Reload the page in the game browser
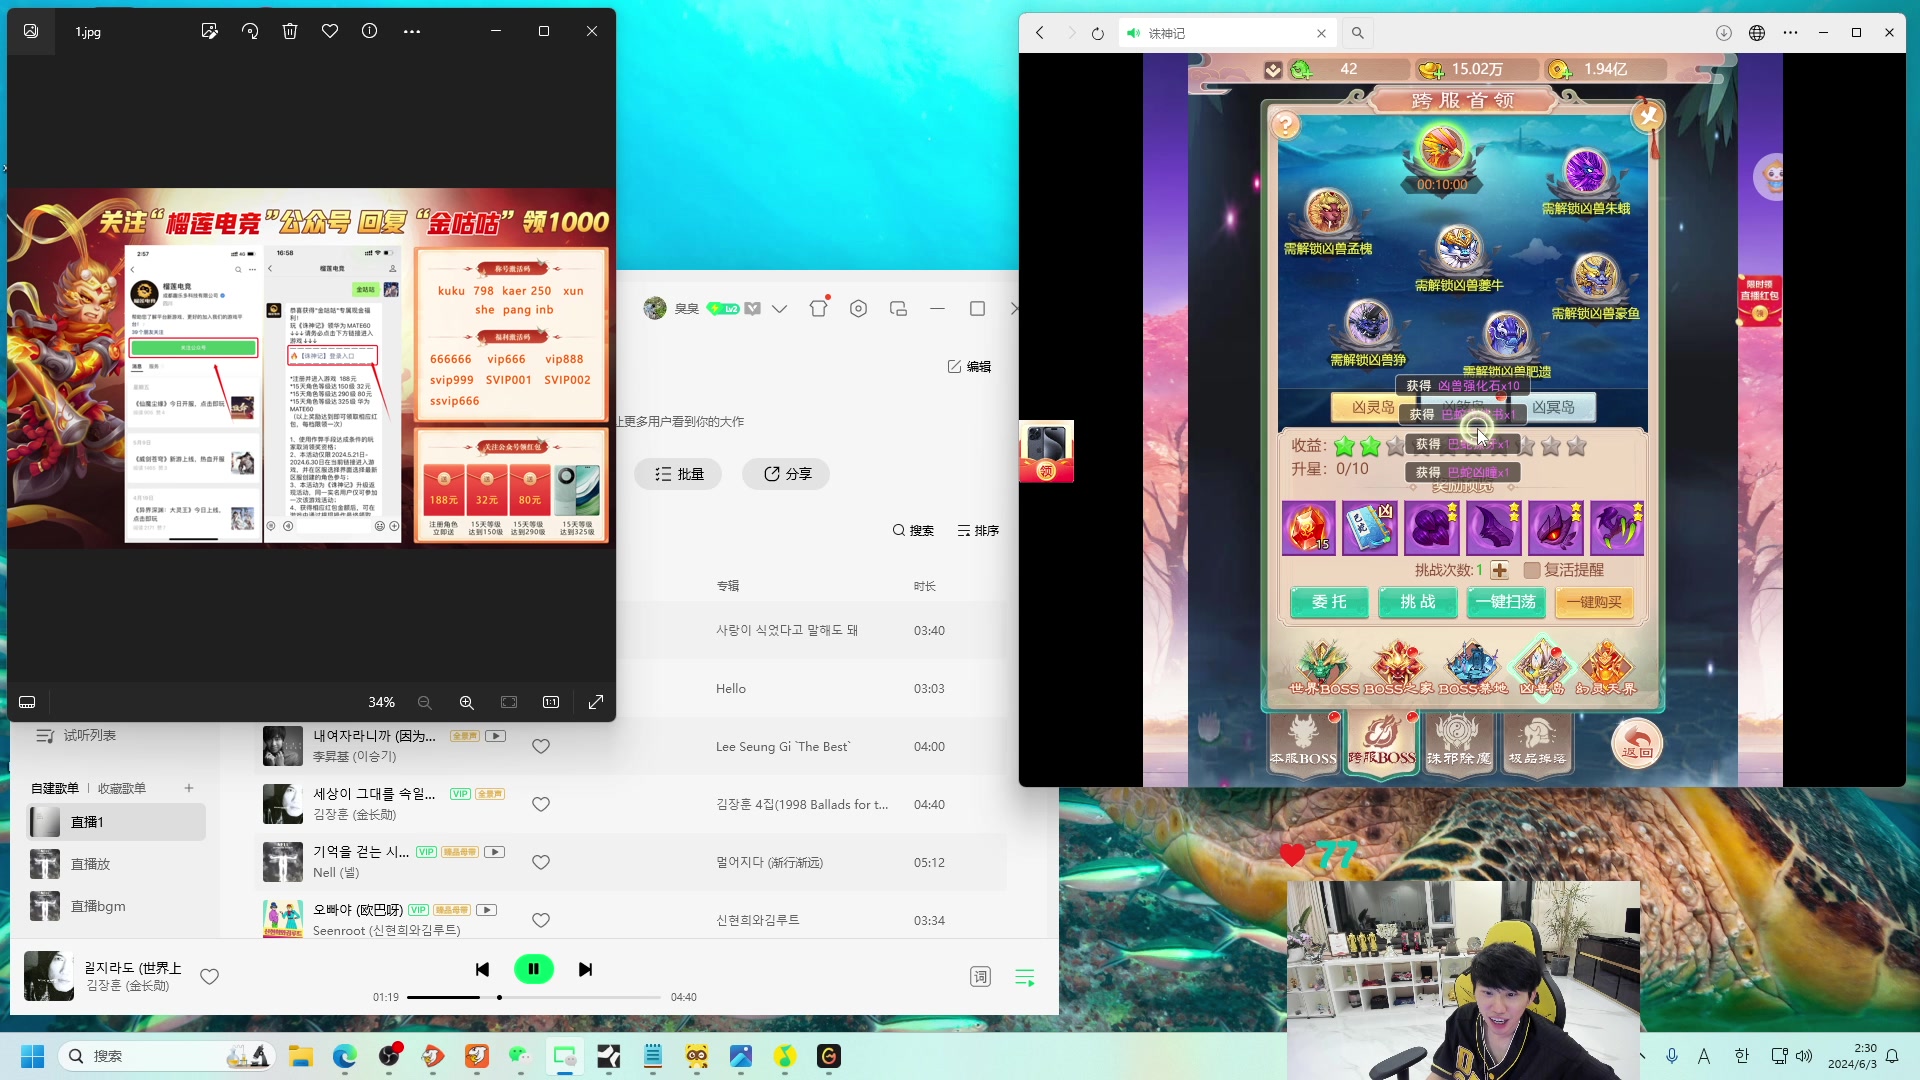 [x=1097, y=33]
